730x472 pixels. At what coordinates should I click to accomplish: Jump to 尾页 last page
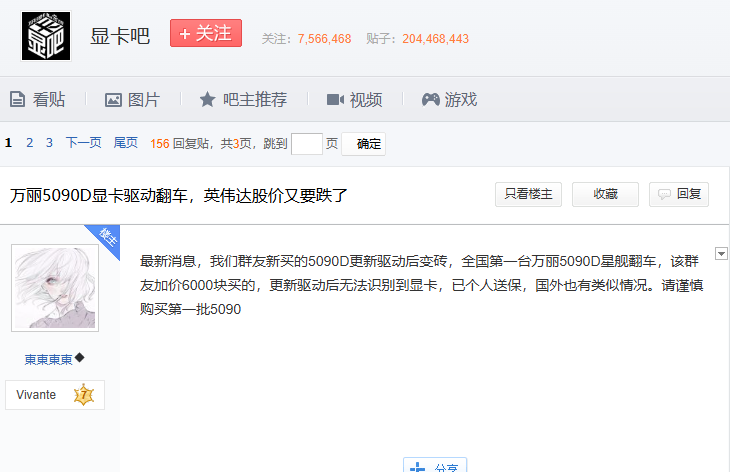tap(126, 143)
